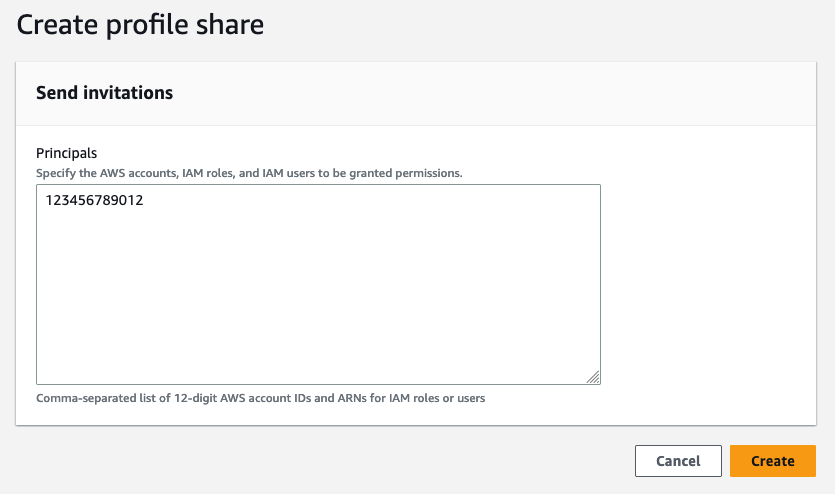Click the Create button
This screenshot has width=835, height=494.
point(772,461)
